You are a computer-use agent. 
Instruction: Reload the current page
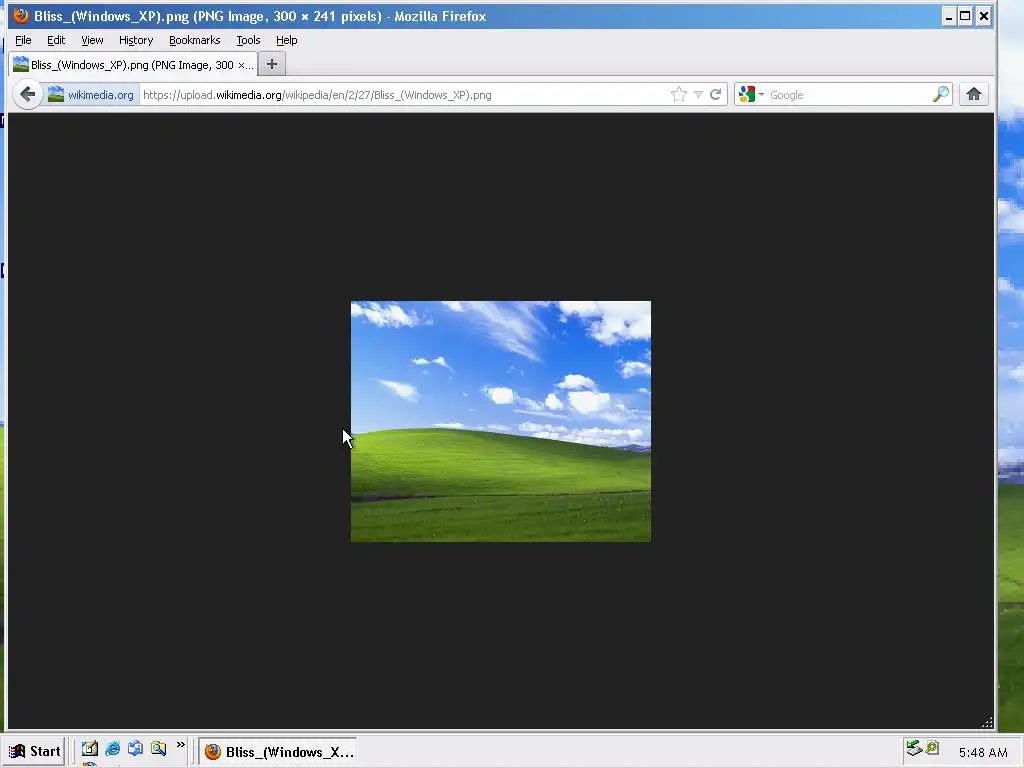716,95
